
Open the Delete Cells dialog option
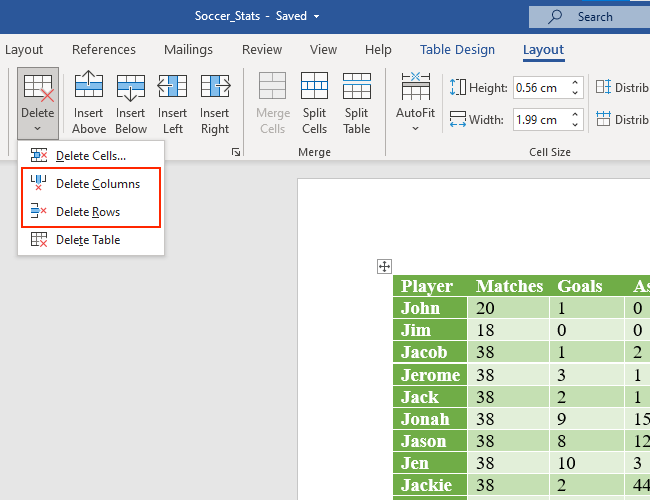(90, 156)
